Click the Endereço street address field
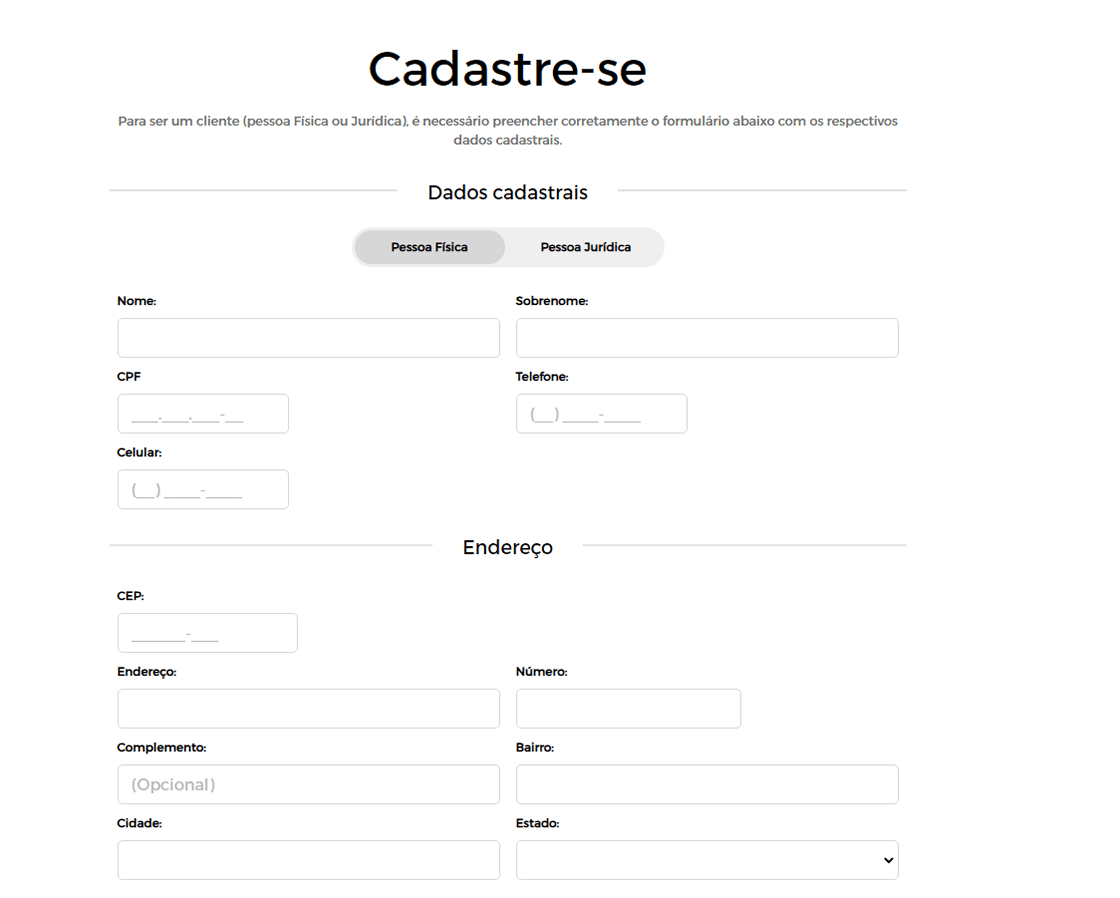The height and width of the screenshot is (898, 1120). pyautogui.click(x=309, y=709)
